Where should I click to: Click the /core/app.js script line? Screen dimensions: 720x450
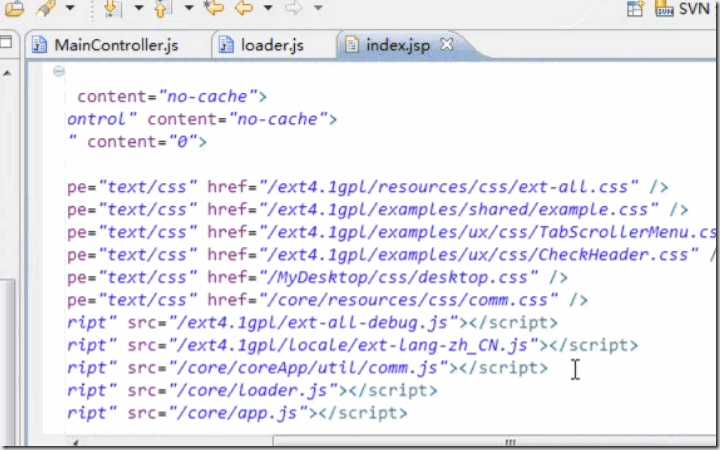coord(237,412)
